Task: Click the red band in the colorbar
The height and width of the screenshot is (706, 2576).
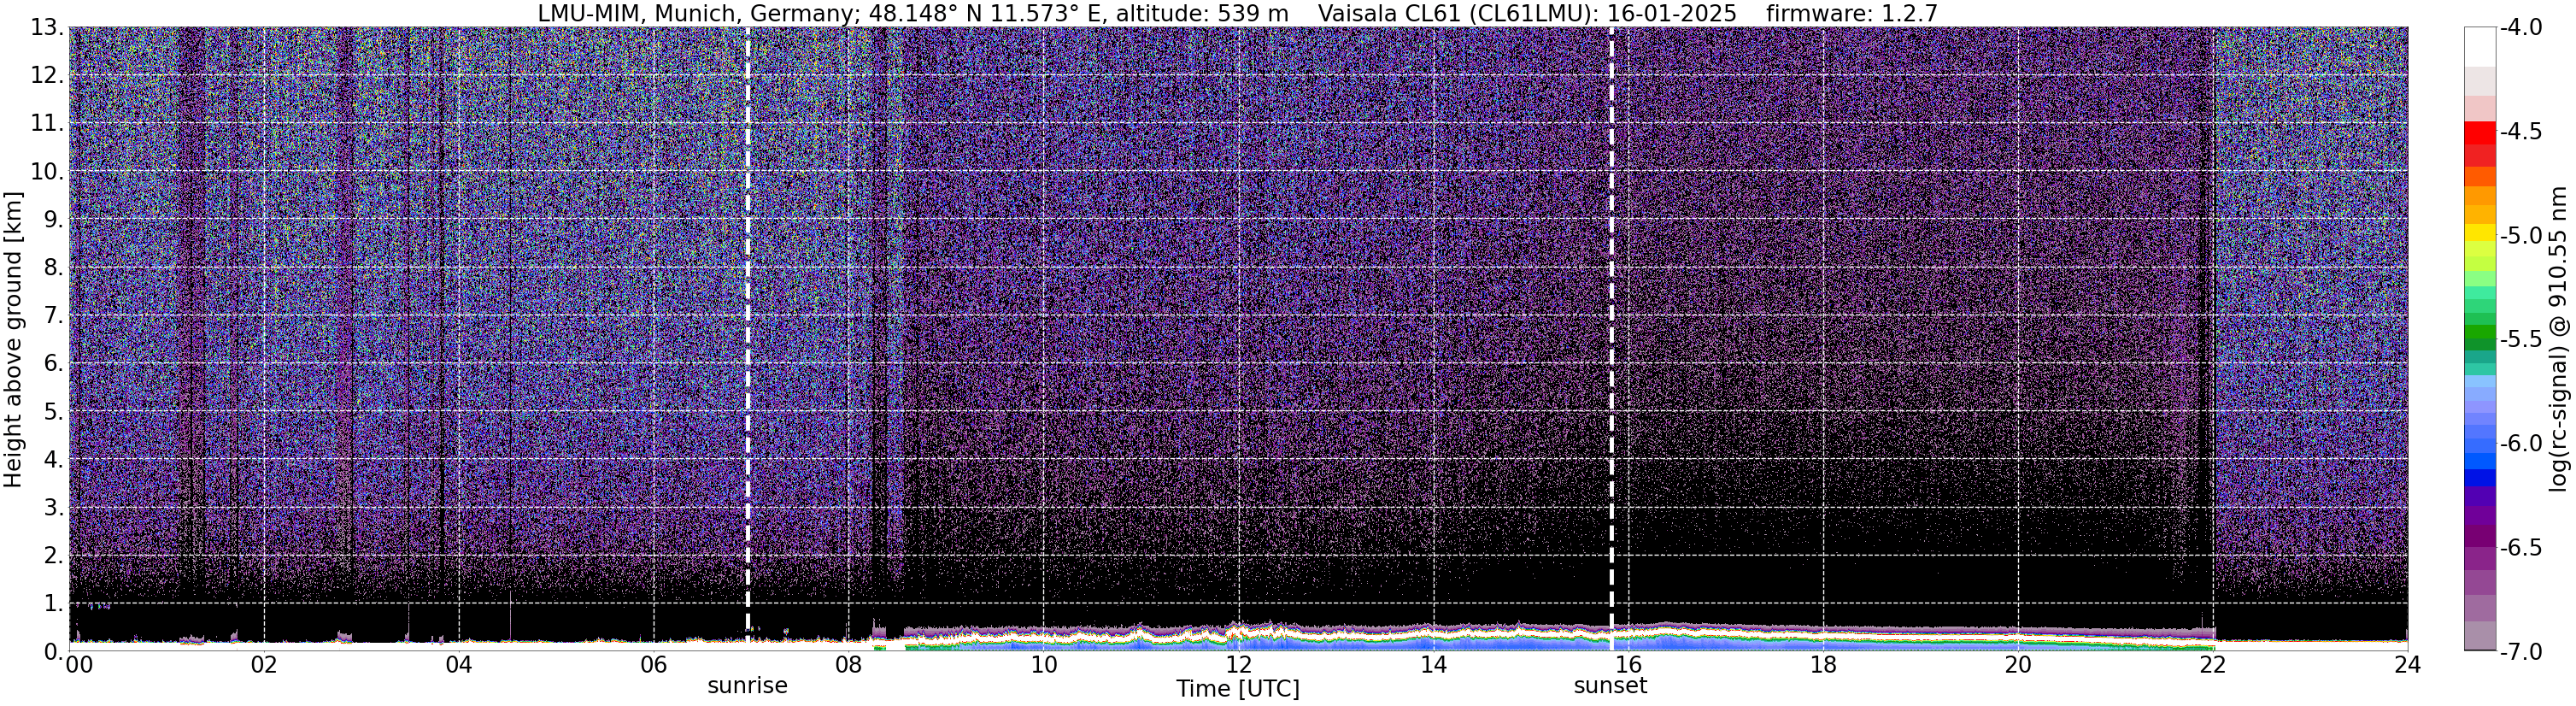Action: 2480,135
